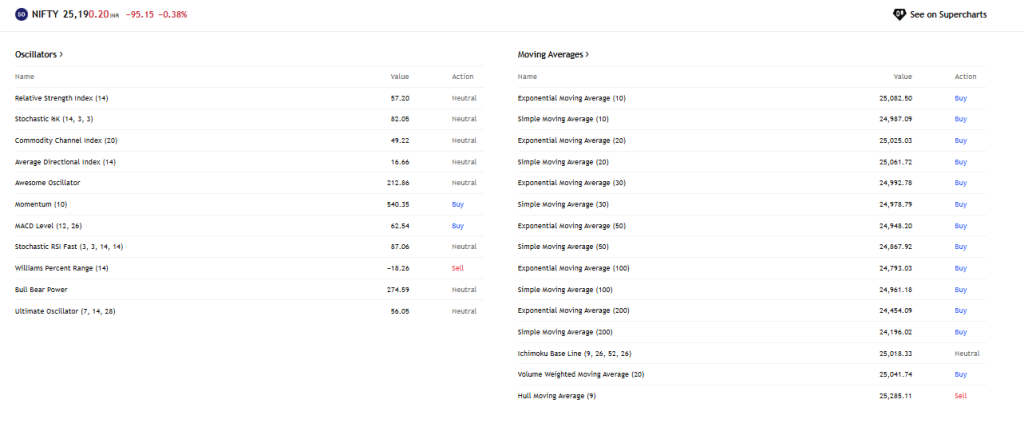Screen dimensions: 1024x423
Task: Open Commodity Channel Index (20) row
Action: pos(66,140)
